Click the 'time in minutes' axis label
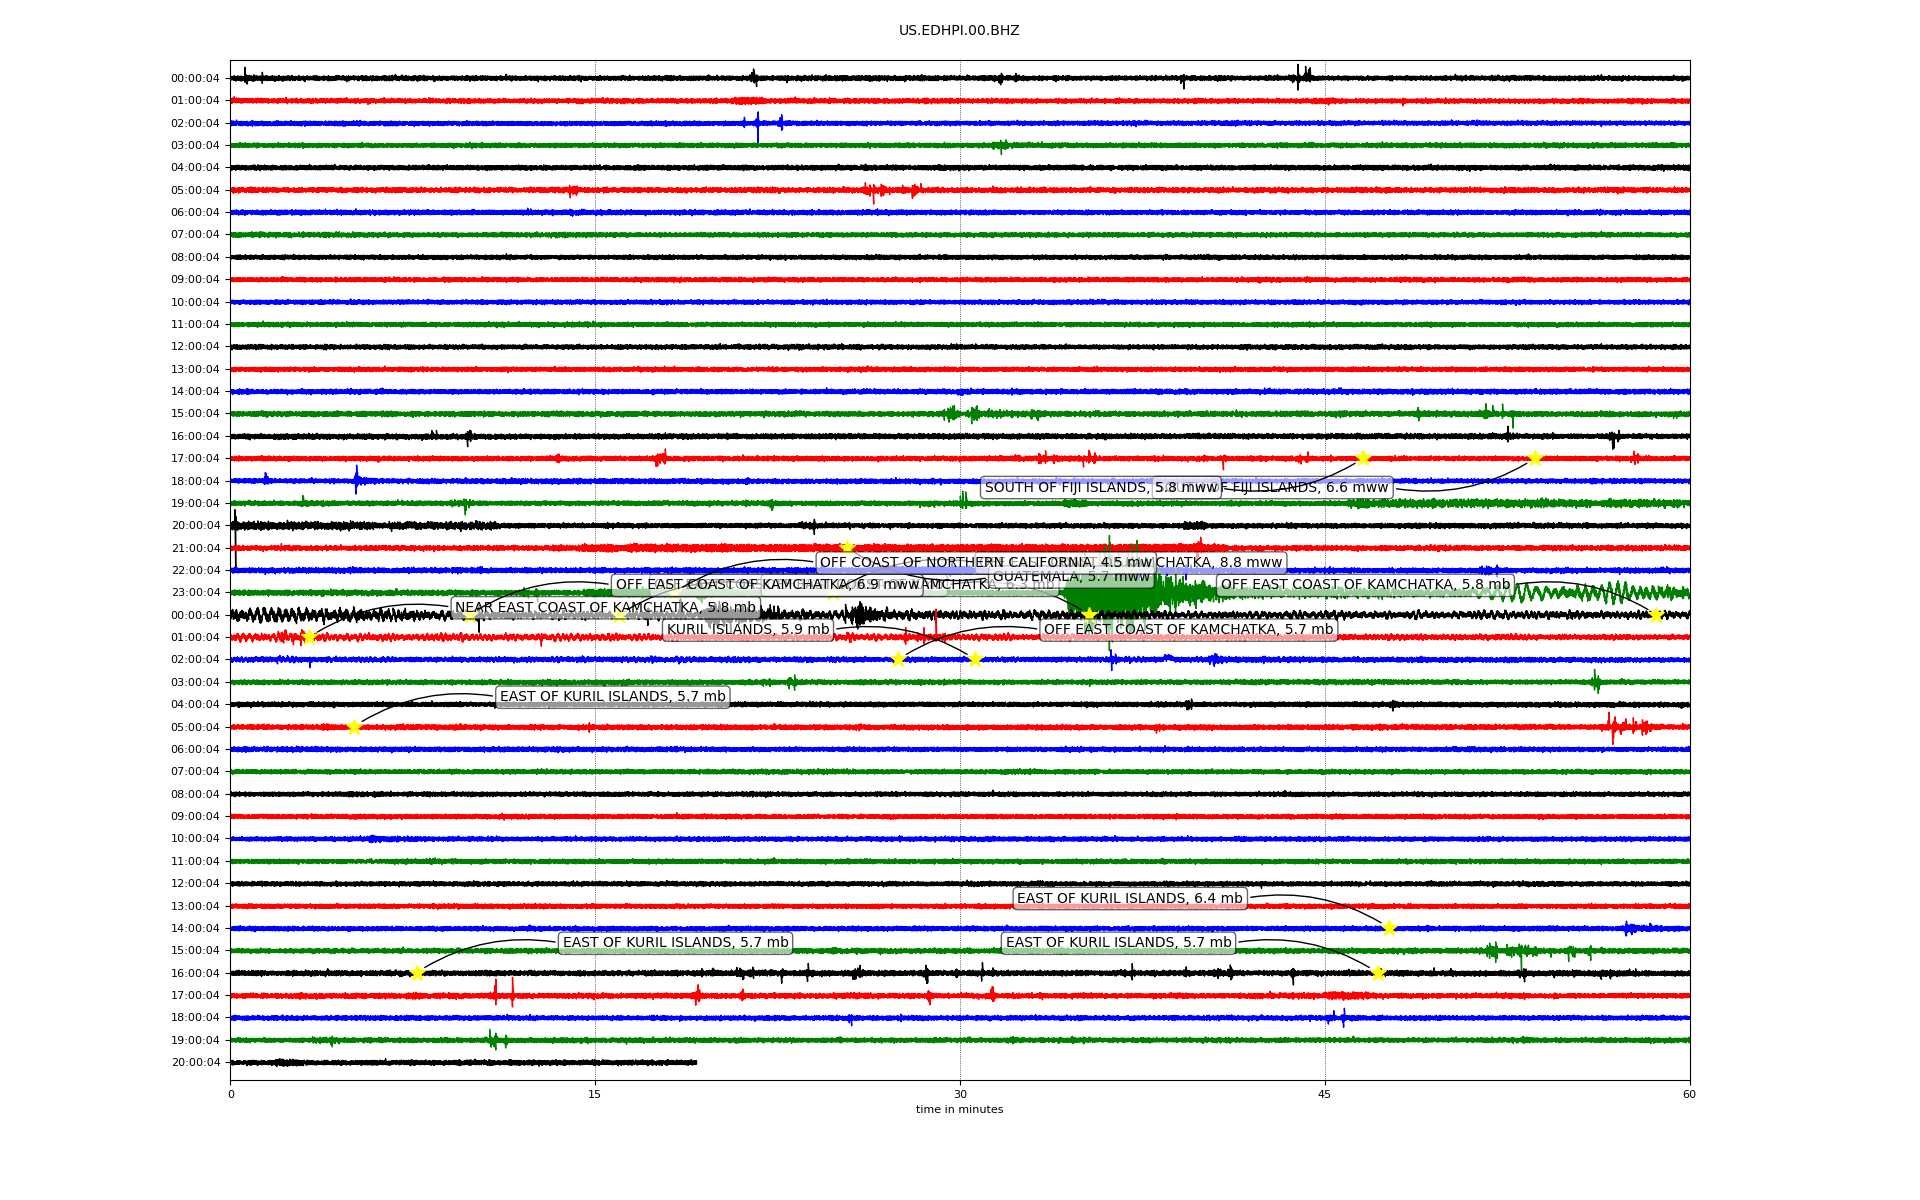Viewport: 1920px width, 1200px height. pos(959,1109)
